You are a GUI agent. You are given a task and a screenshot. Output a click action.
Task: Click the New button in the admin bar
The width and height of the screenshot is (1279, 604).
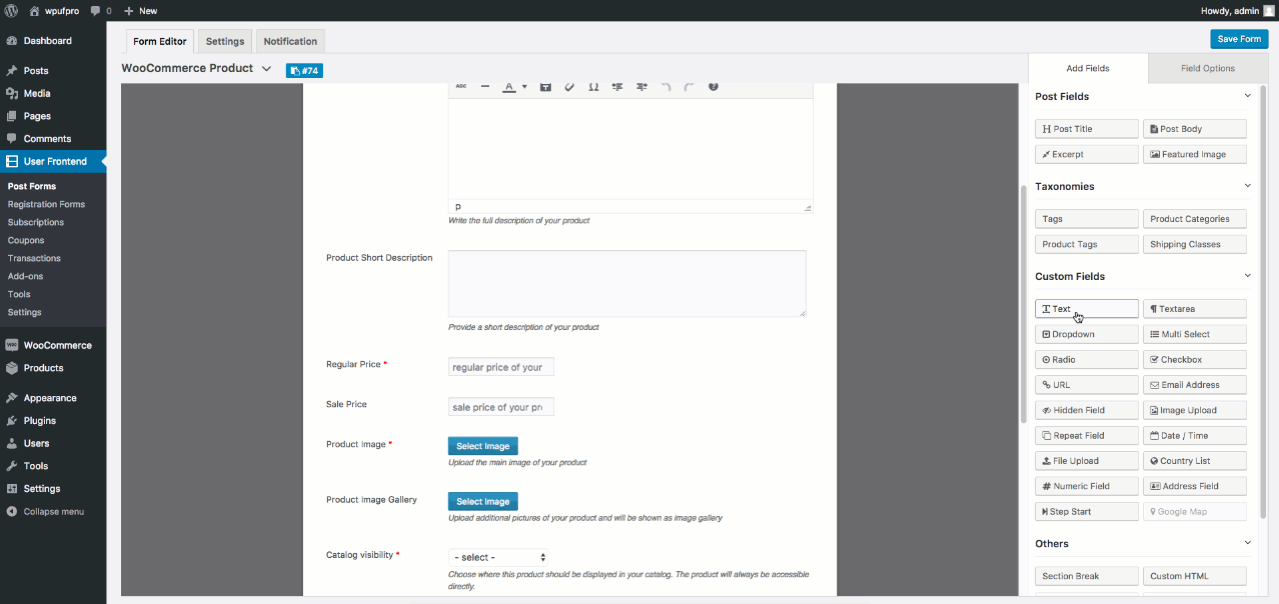(141, 10)
